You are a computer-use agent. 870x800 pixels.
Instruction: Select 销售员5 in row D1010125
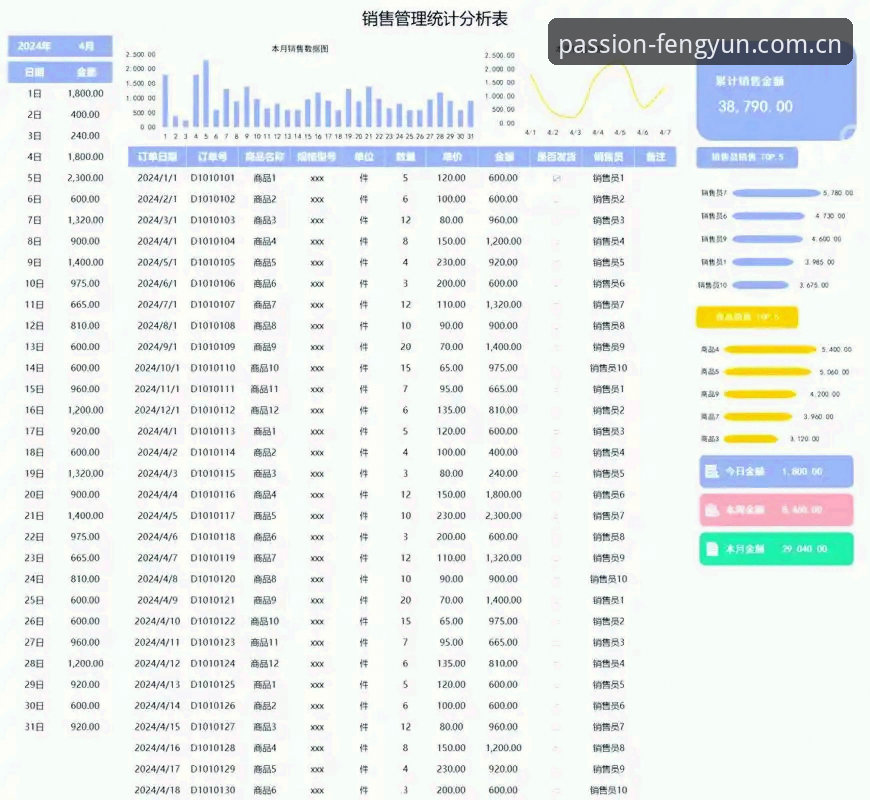pyautogui.click(x=608, y=685)
